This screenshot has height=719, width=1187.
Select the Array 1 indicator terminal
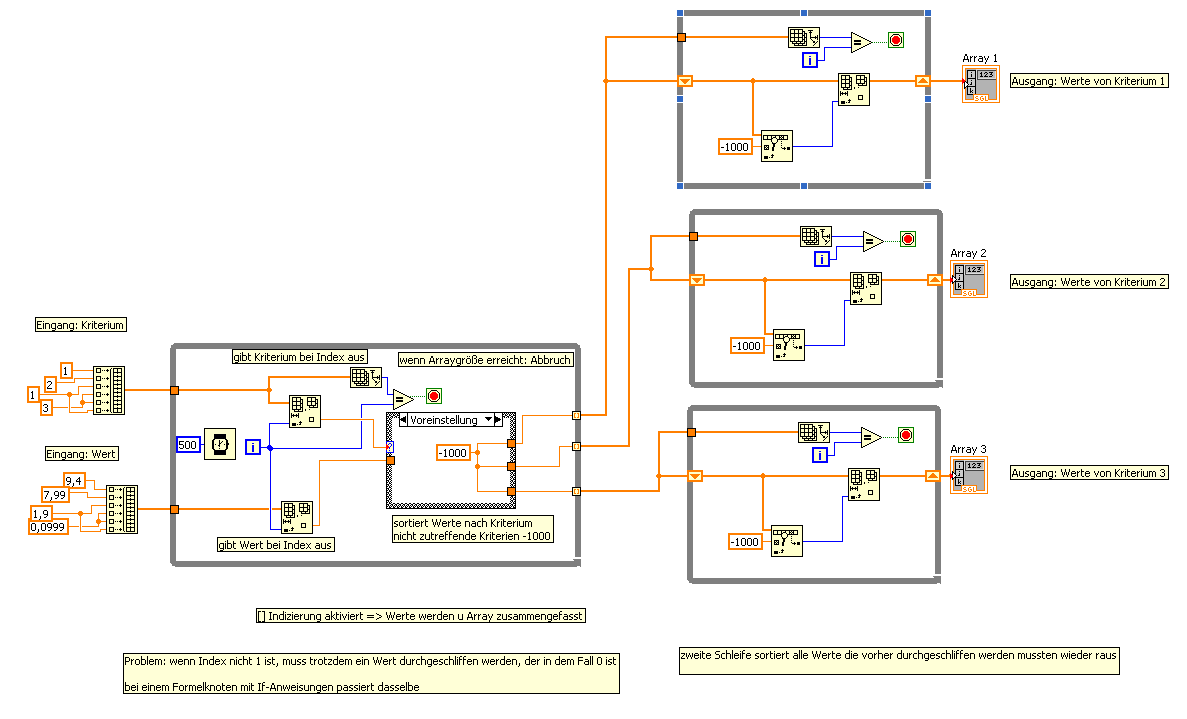[980, 84]
